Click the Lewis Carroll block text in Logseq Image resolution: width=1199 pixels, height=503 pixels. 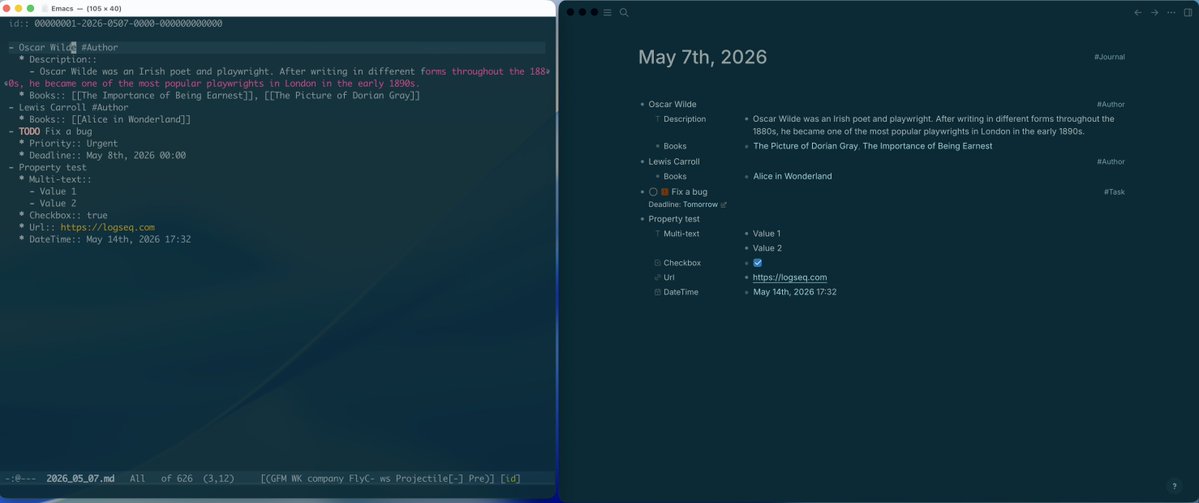[x=674, y=161]
